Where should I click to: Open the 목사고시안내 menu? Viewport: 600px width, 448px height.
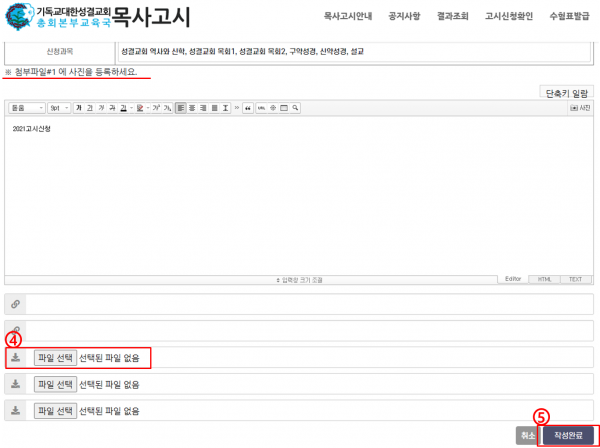348,16
